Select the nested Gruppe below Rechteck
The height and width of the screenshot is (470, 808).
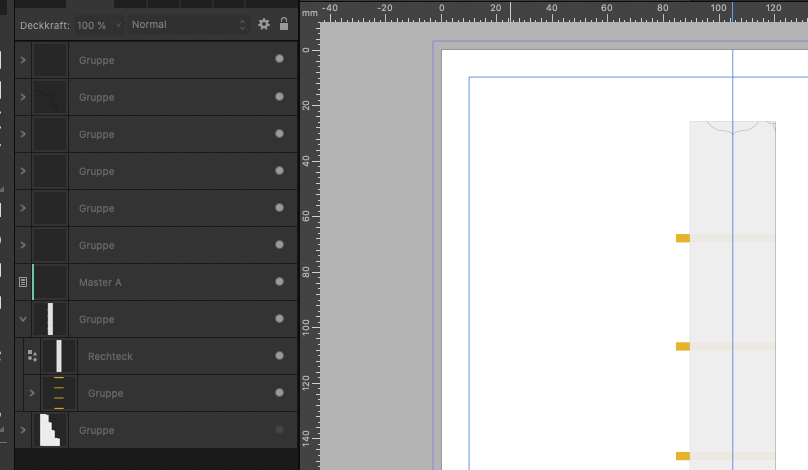click(161, 394)
